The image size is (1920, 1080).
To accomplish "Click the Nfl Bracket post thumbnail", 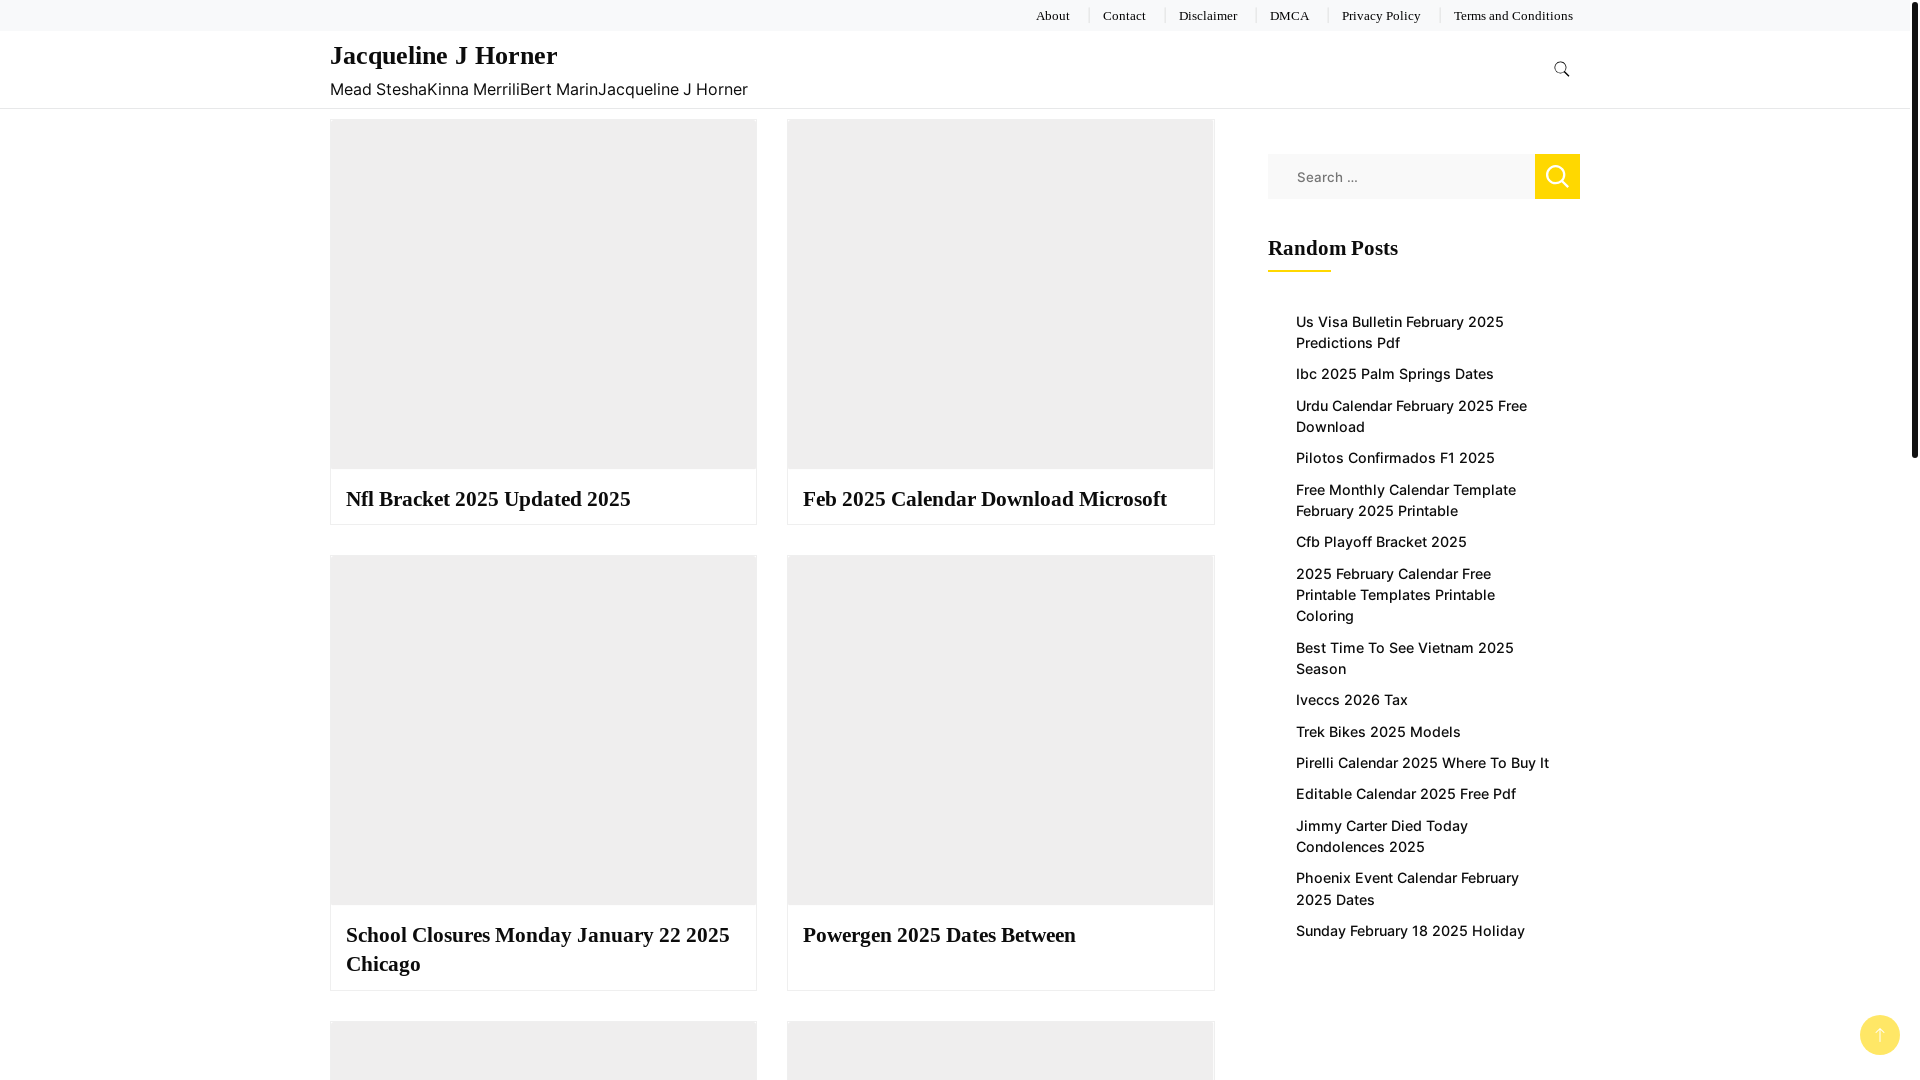I will click(x=543, y=294).
